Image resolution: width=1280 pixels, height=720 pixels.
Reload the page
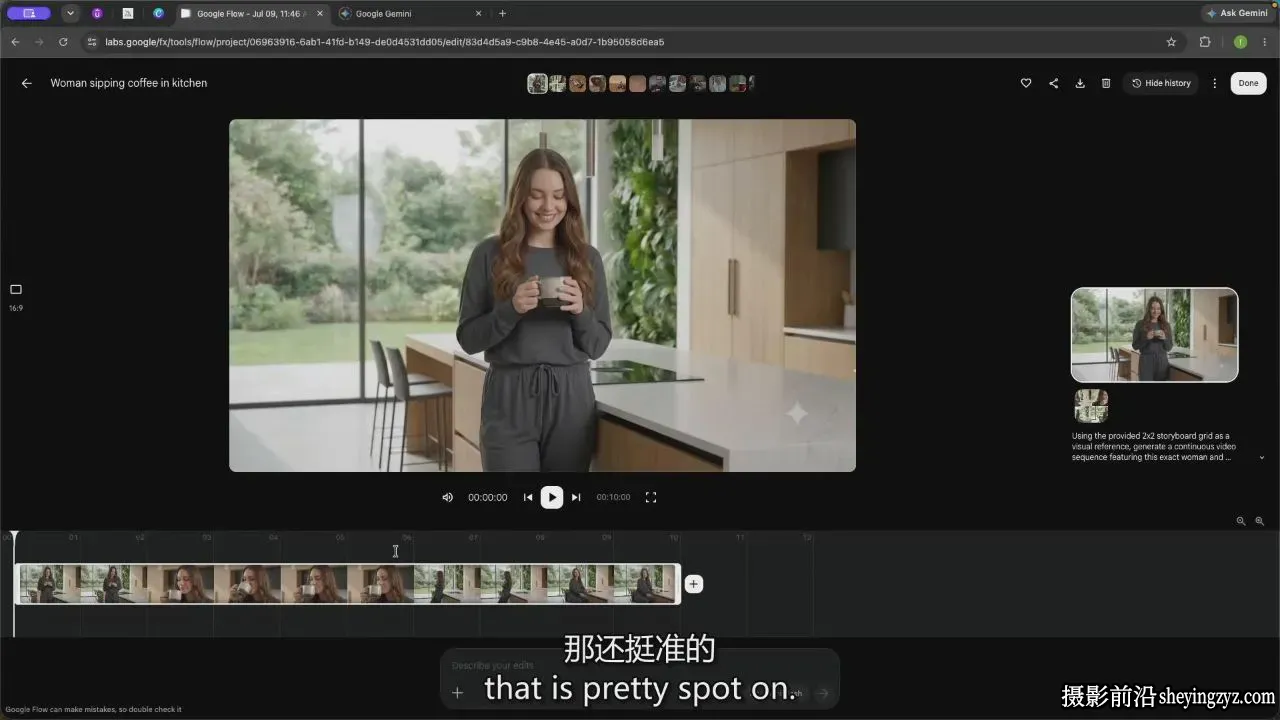[63, 42]
